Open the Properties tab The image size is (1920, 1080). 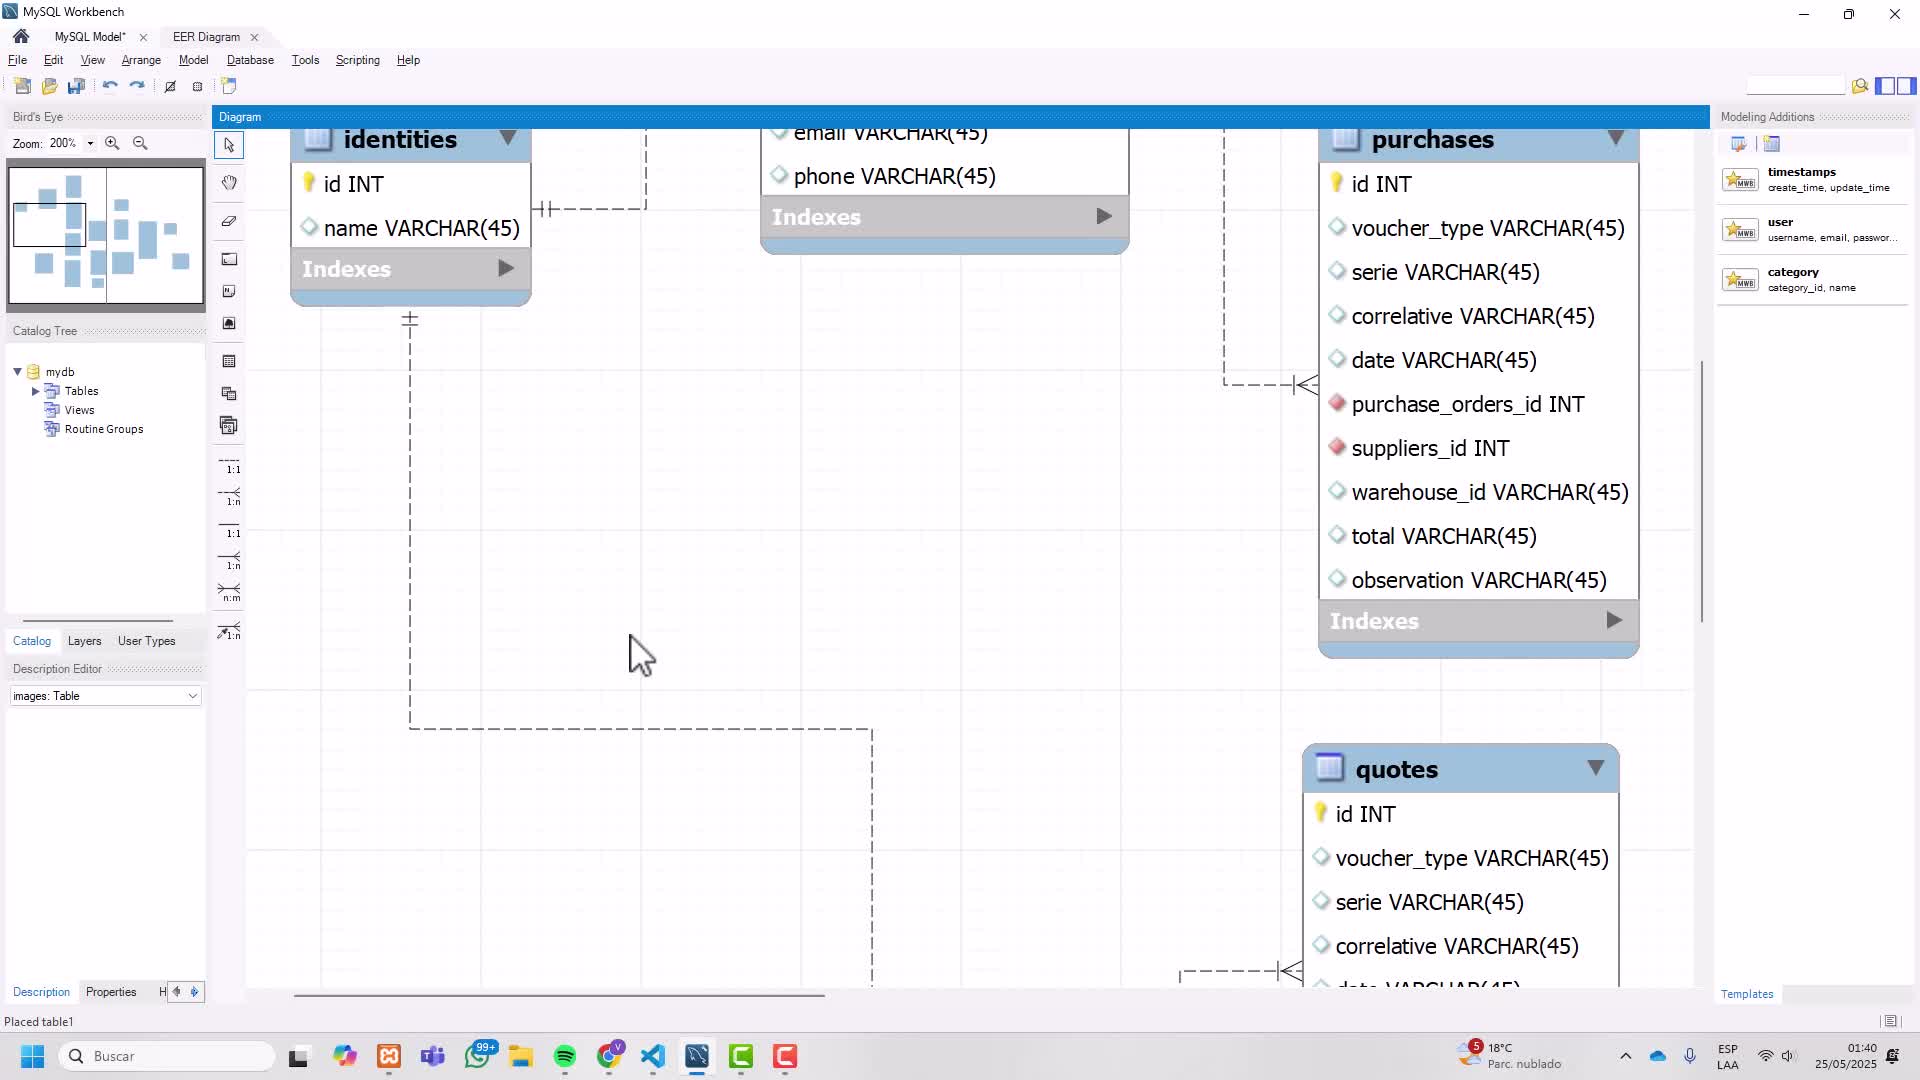(x=111, y=992)
